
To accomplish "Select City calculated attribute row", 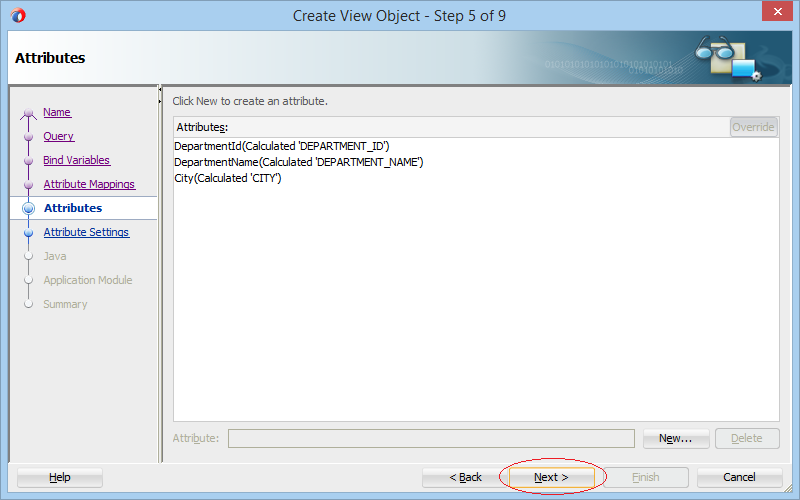I will tap(228, 178).
